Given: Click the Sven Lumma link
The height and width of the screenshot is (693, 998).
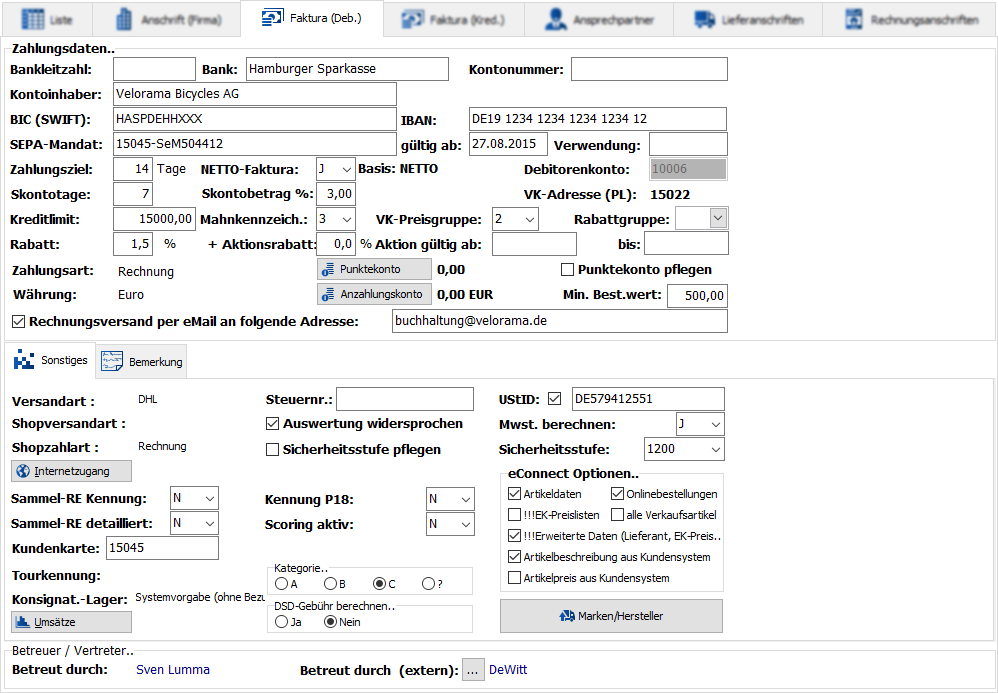Looking at the screenshot, I should tap(172, 669).
